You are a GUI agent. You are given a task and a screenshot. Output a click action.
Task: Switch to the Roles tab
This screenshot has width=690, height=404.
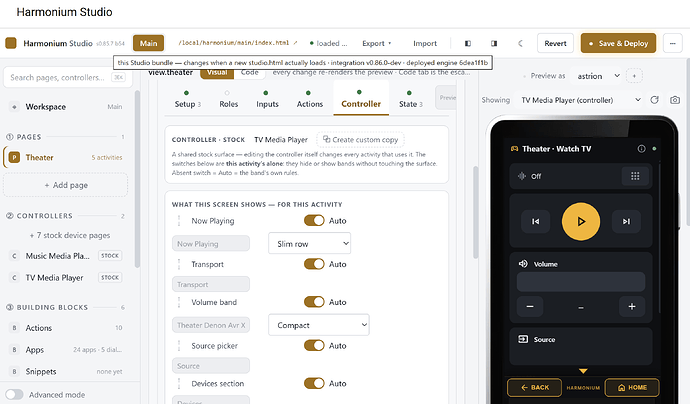coord(228,99)
